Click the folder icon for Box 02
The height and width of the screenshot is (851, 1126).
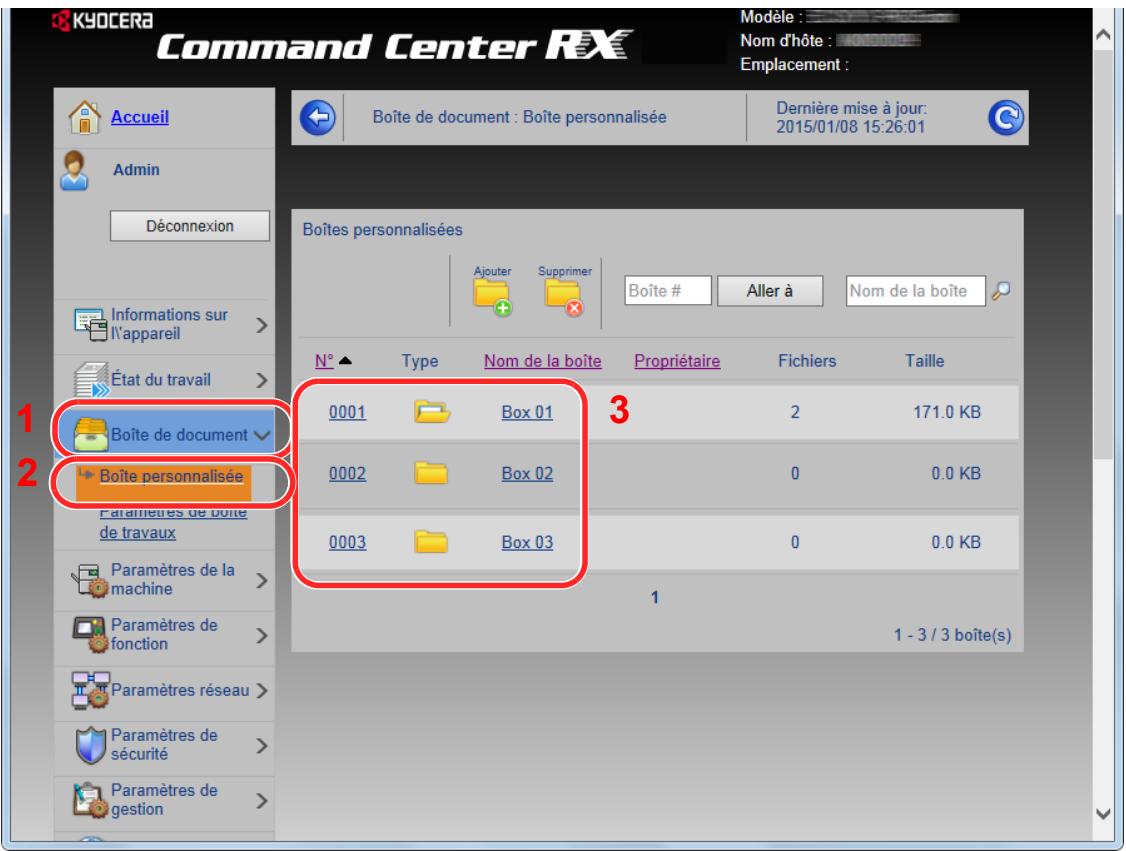click(431, 473)
